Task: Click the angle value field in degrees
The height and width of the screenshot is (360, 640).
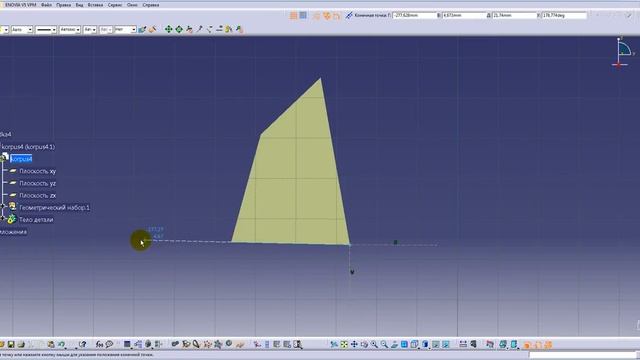Action: coord(564,15)
